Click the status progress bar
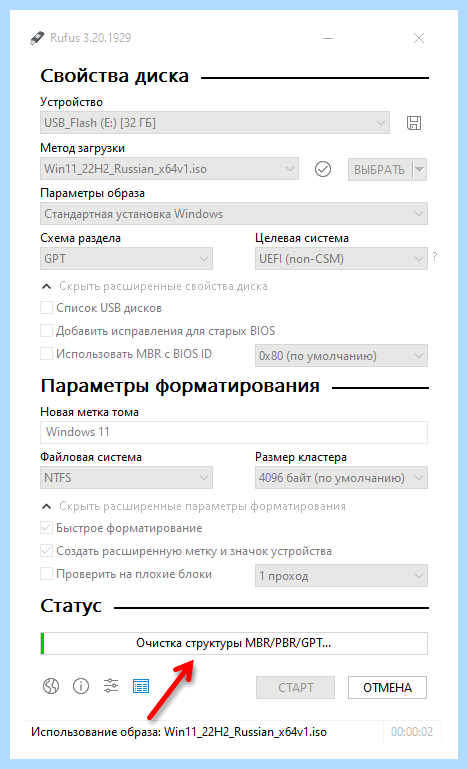The width and height of the screenshot is (468, 769). (x=234, y=643)
